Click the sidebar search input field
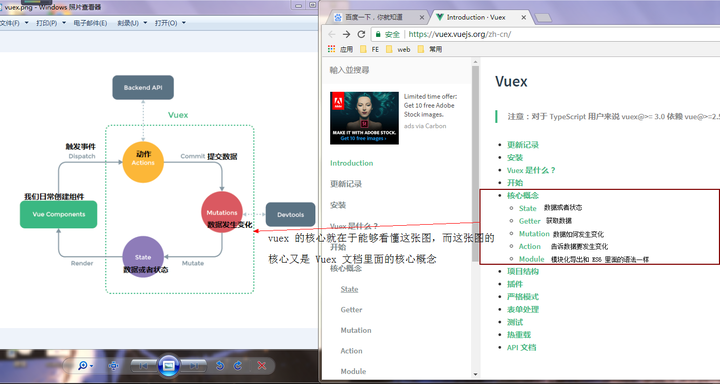Viewport: 720px width, 384px height. click(397, 70)
